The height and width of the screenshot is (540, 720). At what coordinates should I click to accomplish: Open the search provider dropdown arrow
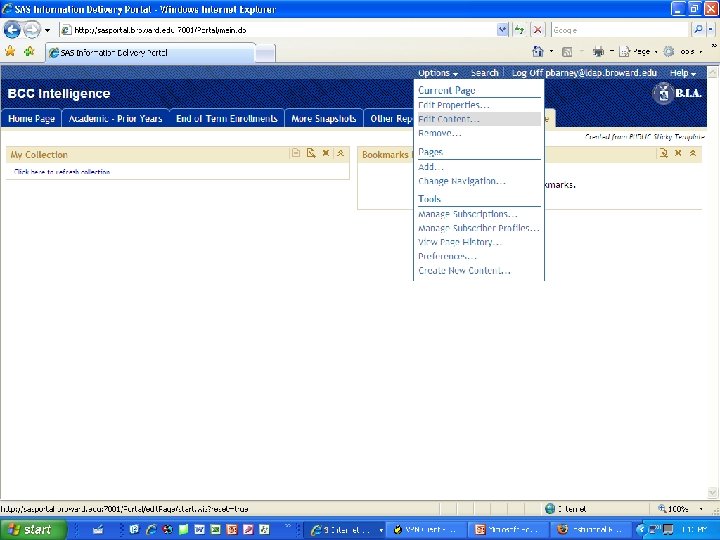710,30
